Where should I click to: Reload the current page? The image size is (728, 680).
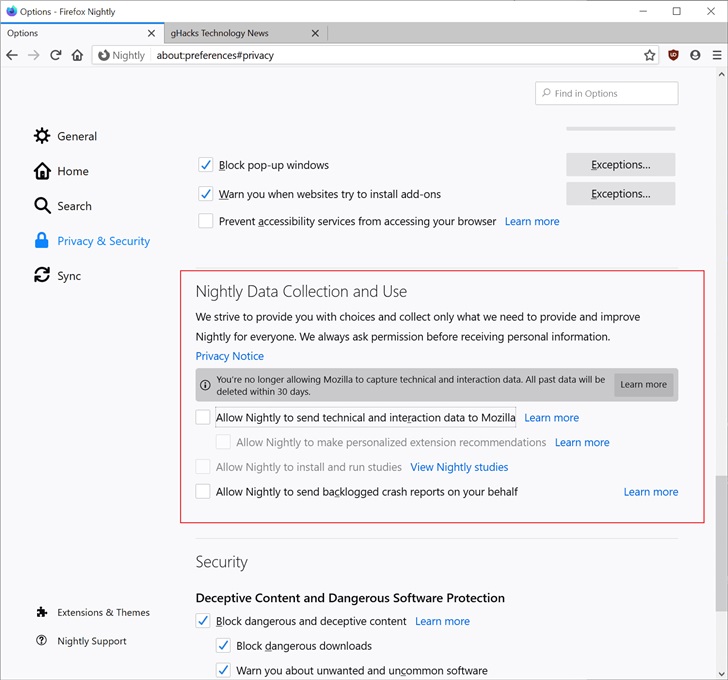(56, 55)
